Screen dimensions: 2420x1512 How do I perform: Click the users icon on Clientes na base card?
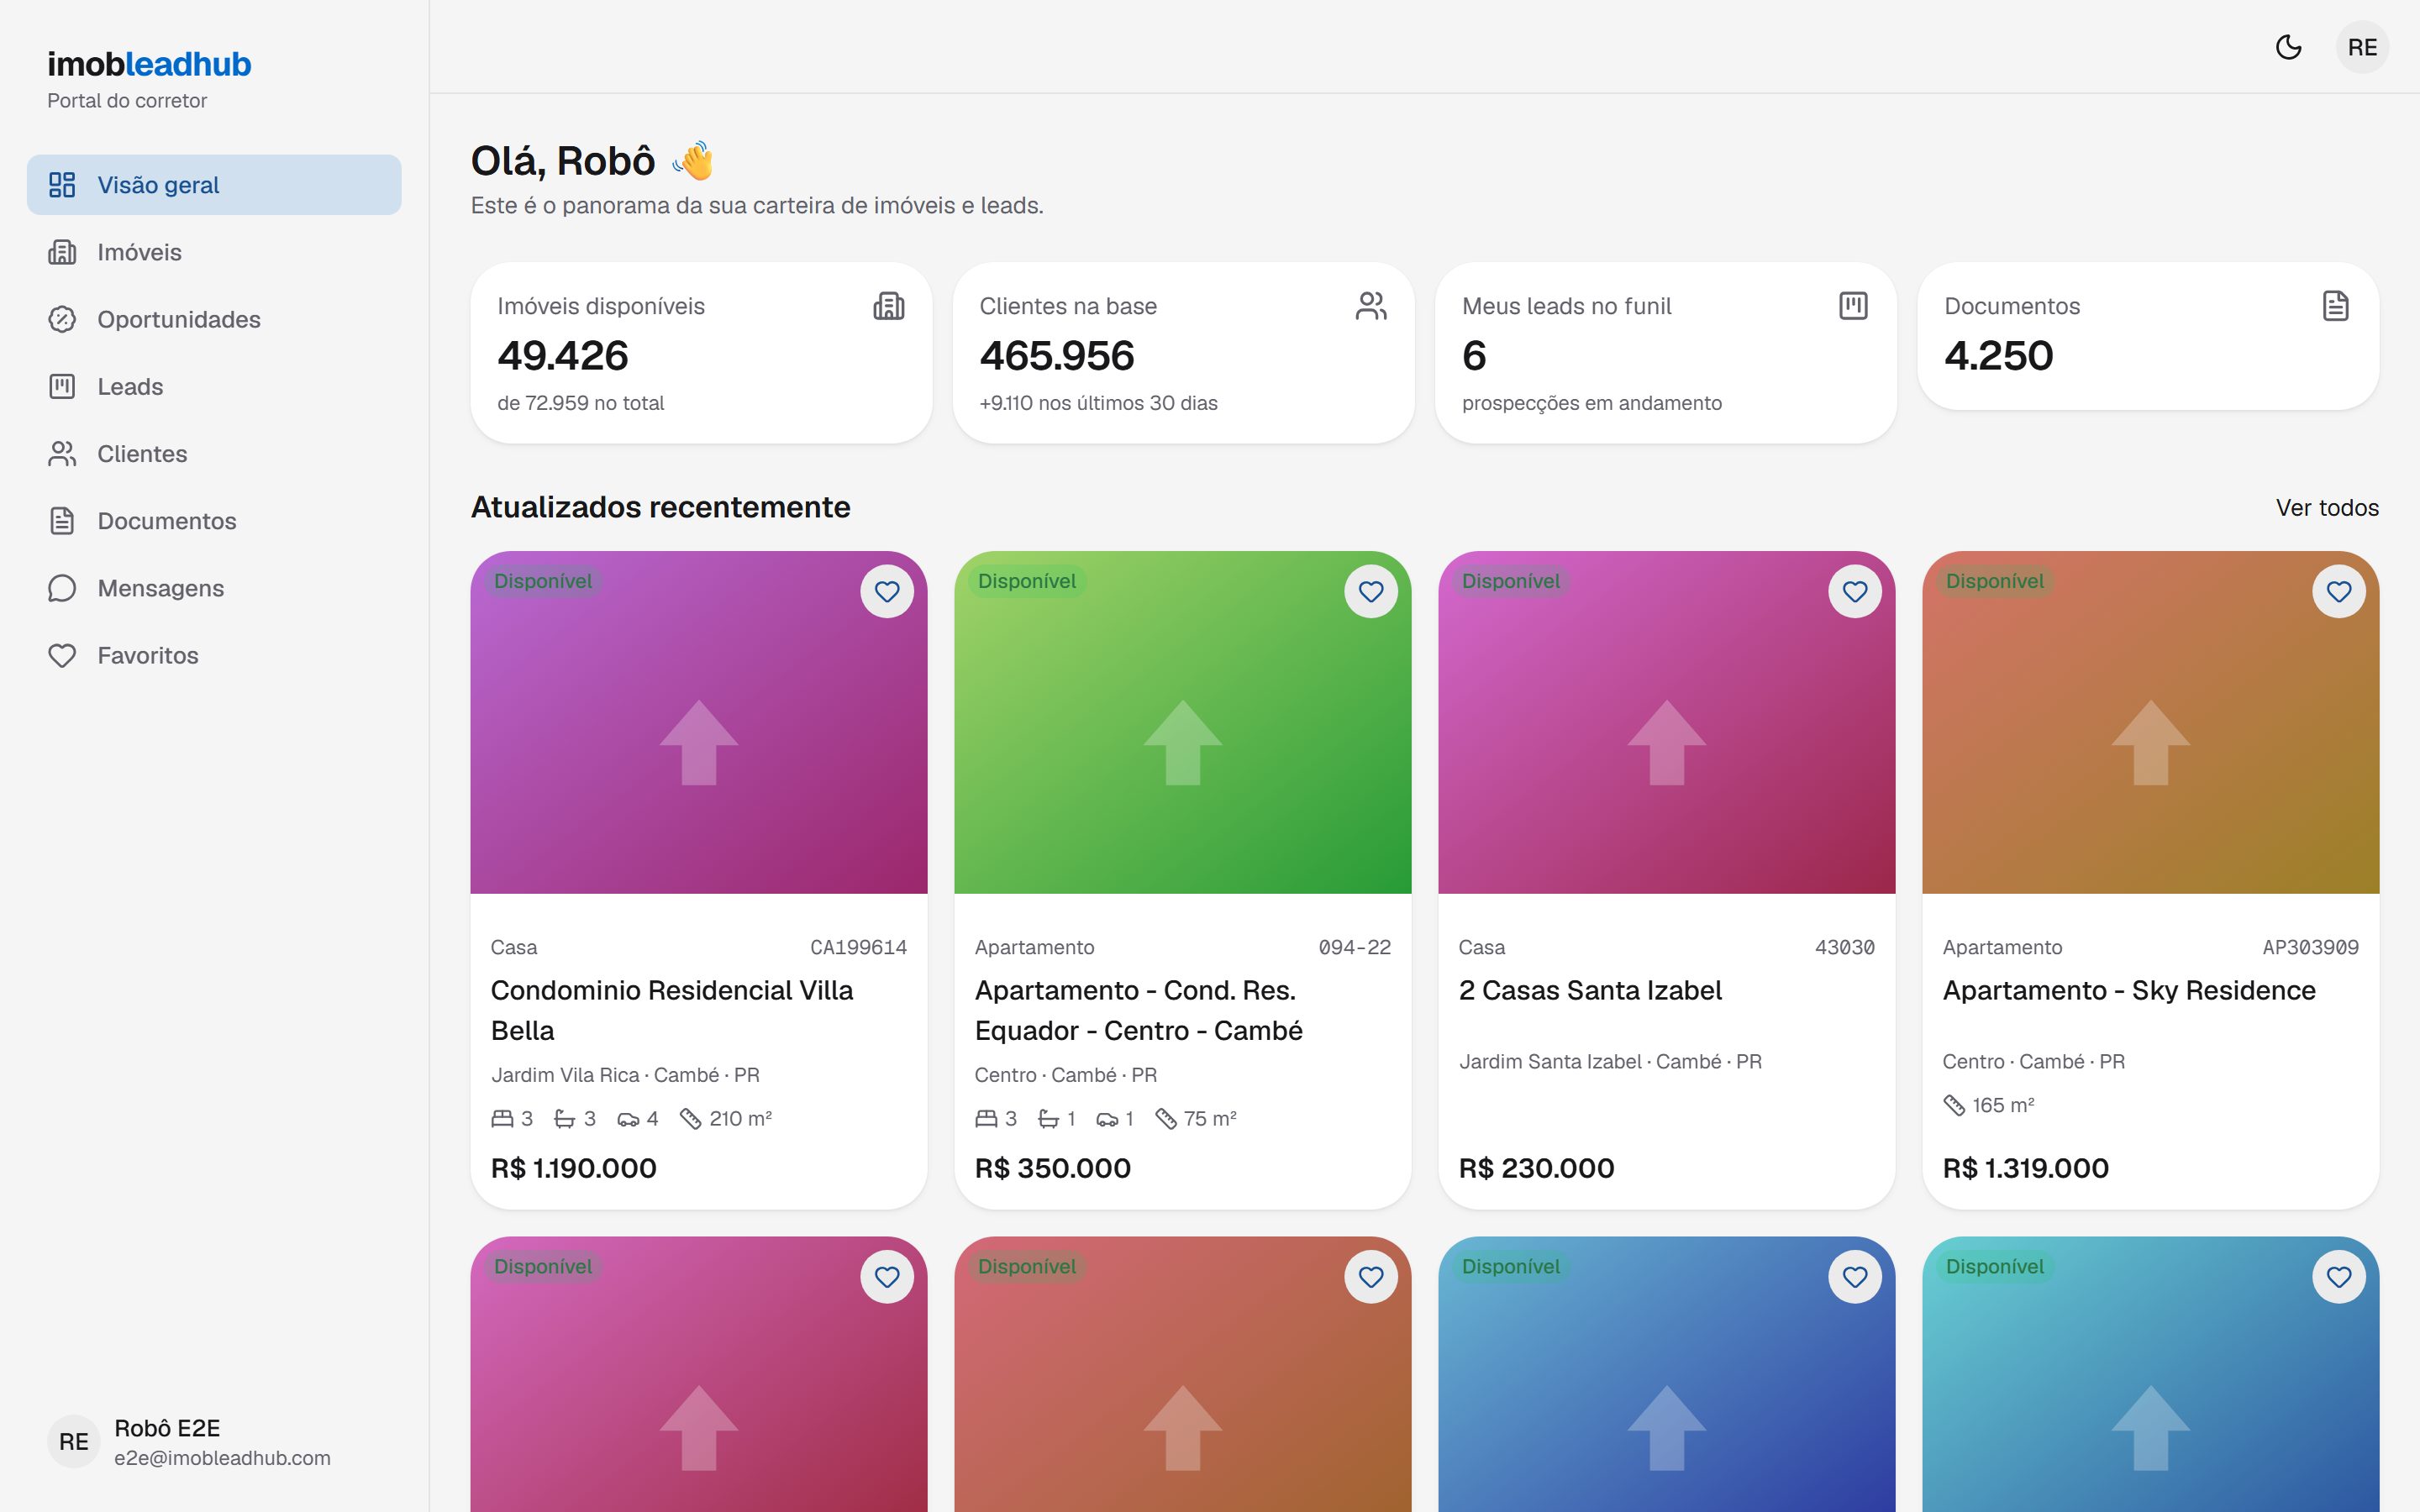click(x=1371, y=306)
